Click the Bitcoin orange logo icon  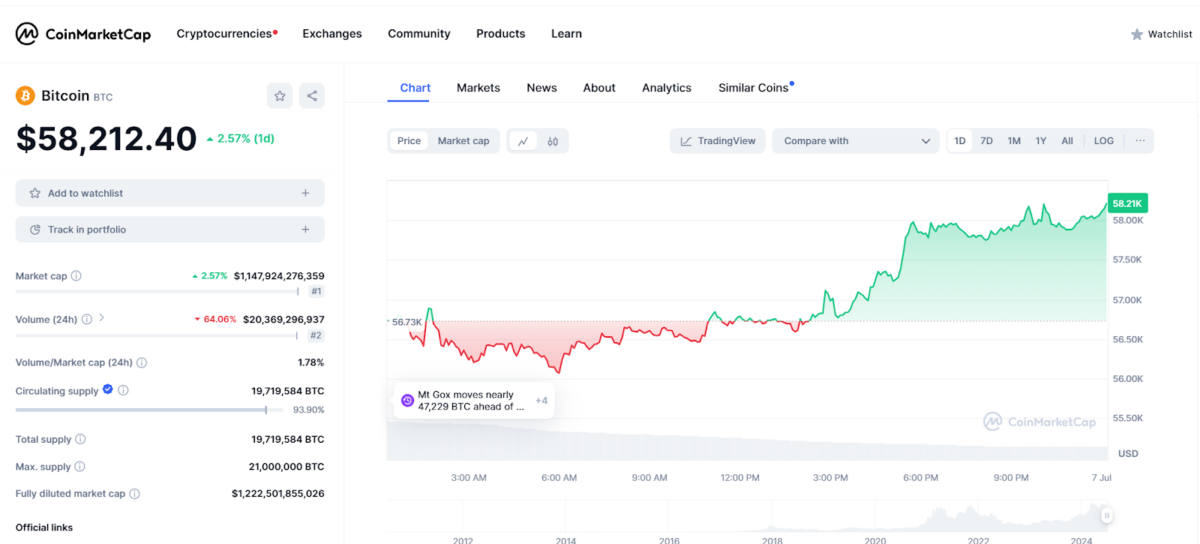(x=25, y=96)
